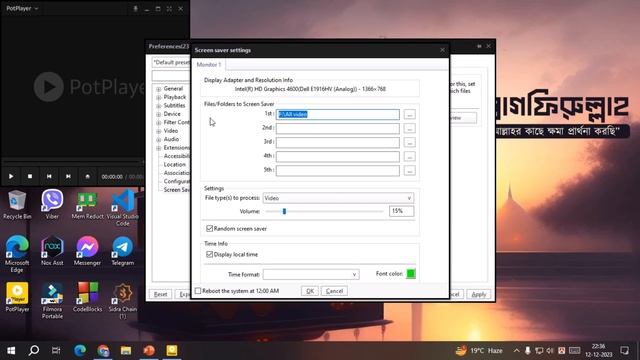The image size is (640, 360).
Task: Click PotPlayer play button
Action: coord(11,176)
